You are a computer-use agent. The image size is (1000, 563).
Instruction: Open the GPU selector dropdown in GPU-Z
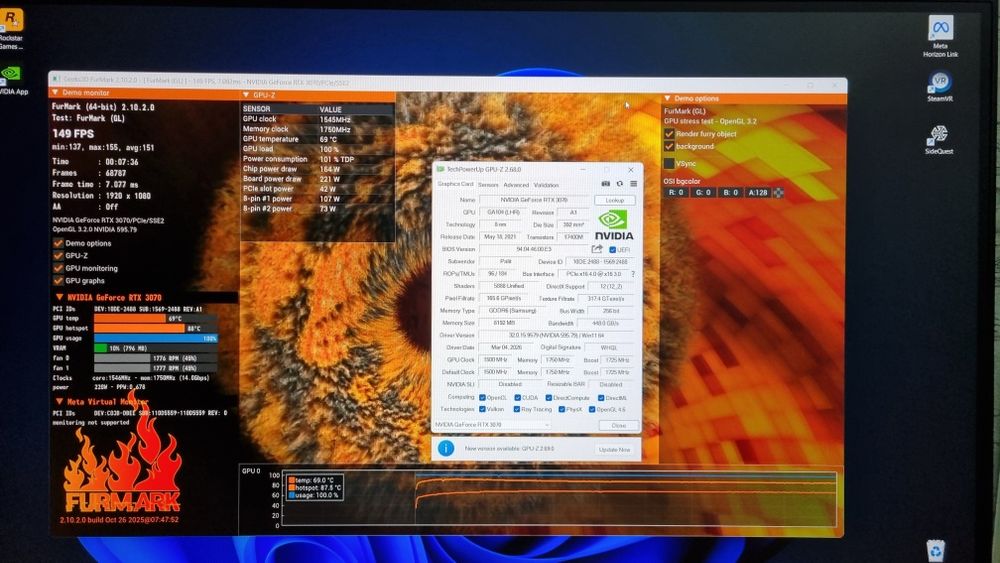pyautogui.click(x=491, y=425)
